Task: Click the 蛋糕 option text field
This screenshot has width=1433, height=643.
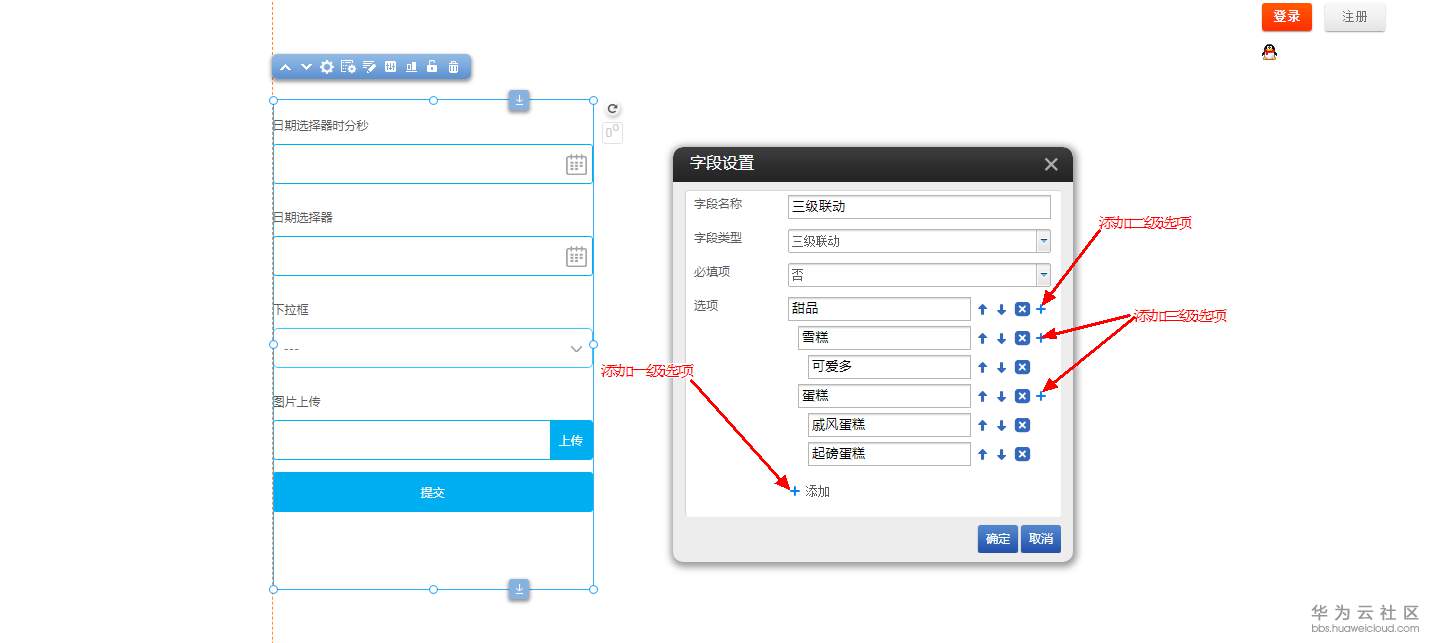Action: click(884, 396)
